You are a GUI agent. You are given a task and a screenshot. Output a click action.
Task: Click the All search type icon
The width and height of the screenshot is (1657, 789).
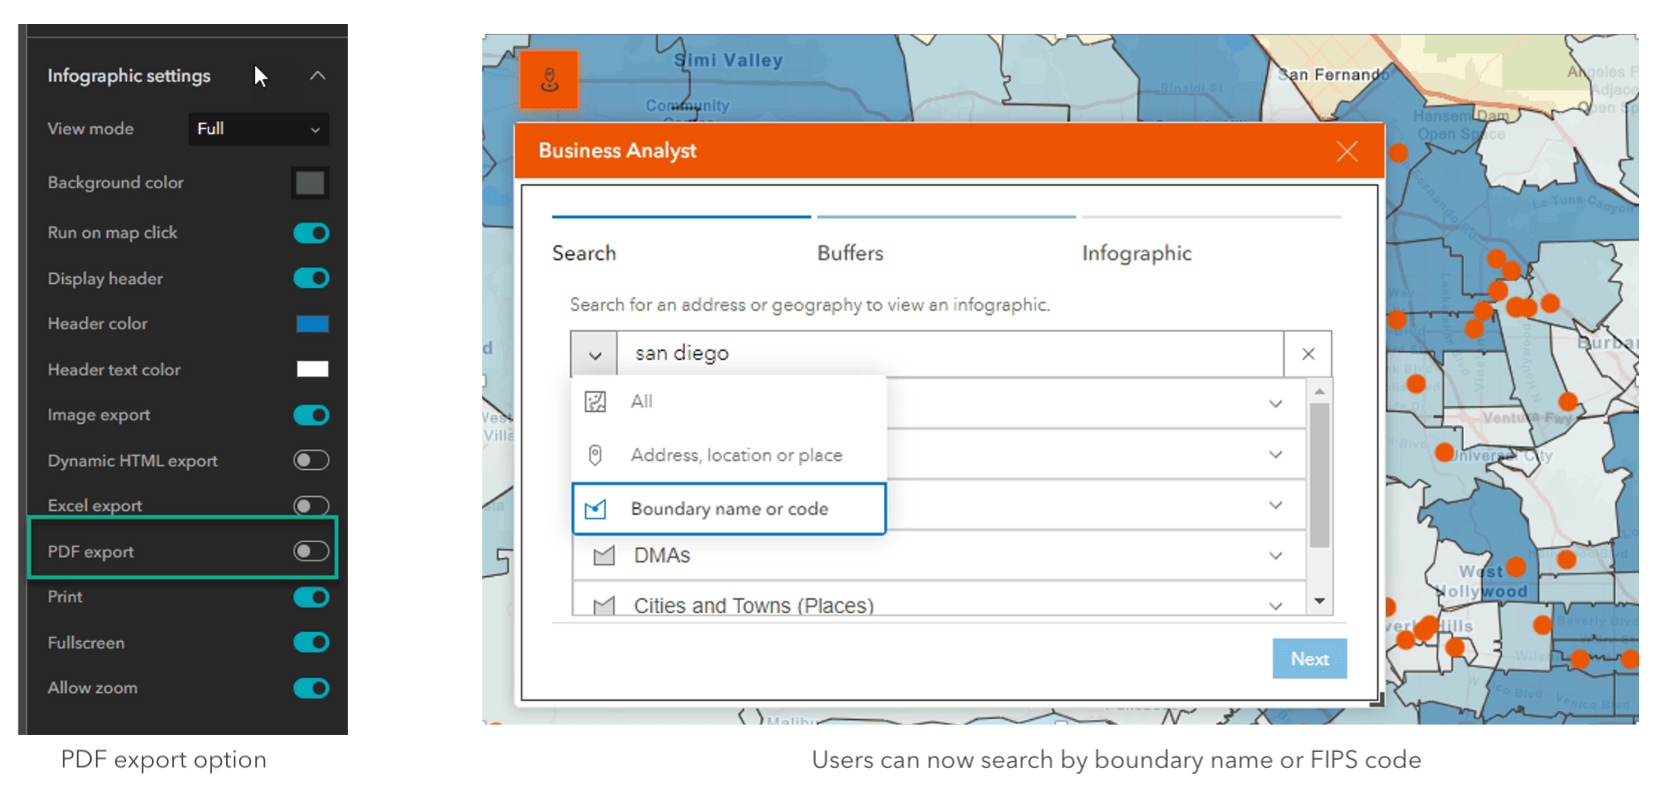click(595, 402)
